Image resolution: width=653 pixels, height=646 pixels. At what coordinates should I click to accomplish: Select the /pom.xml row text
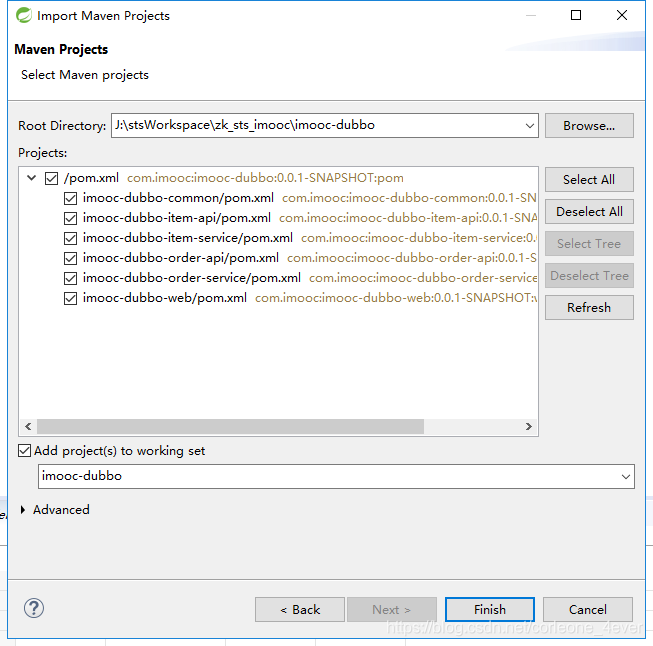click(91, 178)
